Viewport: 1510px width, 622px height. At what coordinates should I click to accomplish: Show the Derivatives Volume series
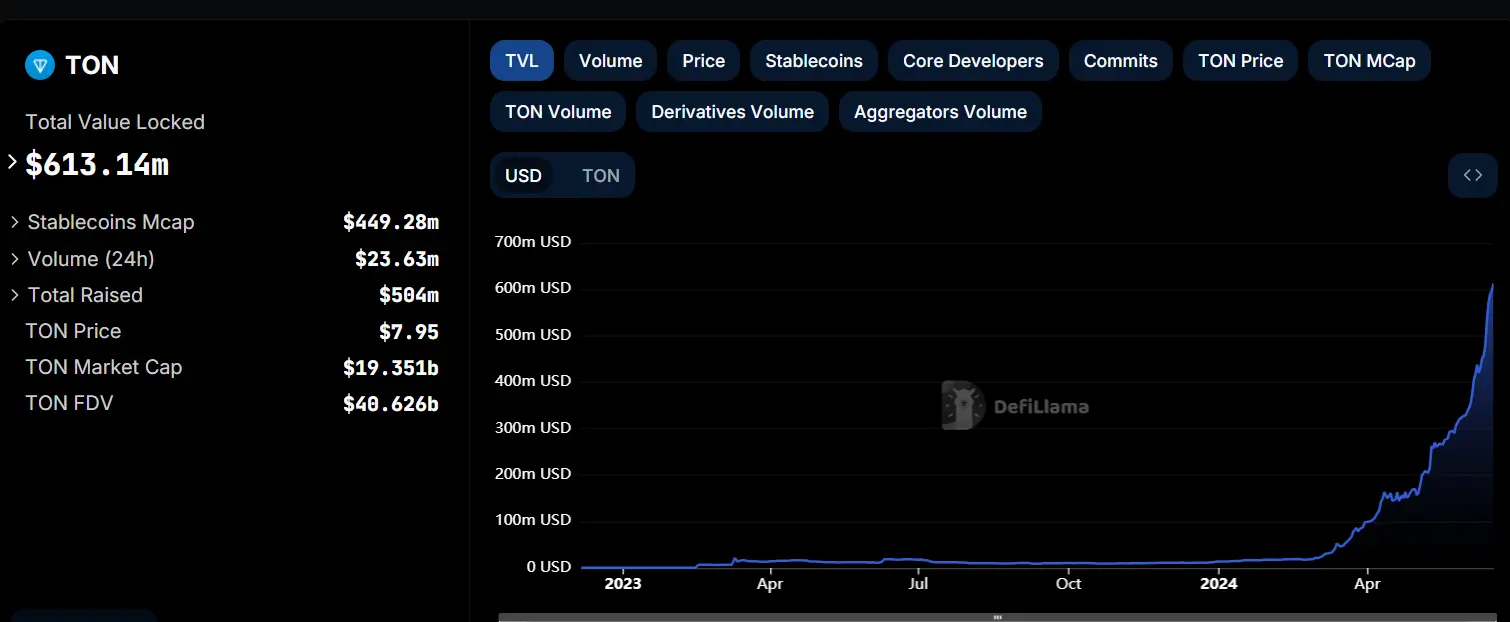point(732,112)
